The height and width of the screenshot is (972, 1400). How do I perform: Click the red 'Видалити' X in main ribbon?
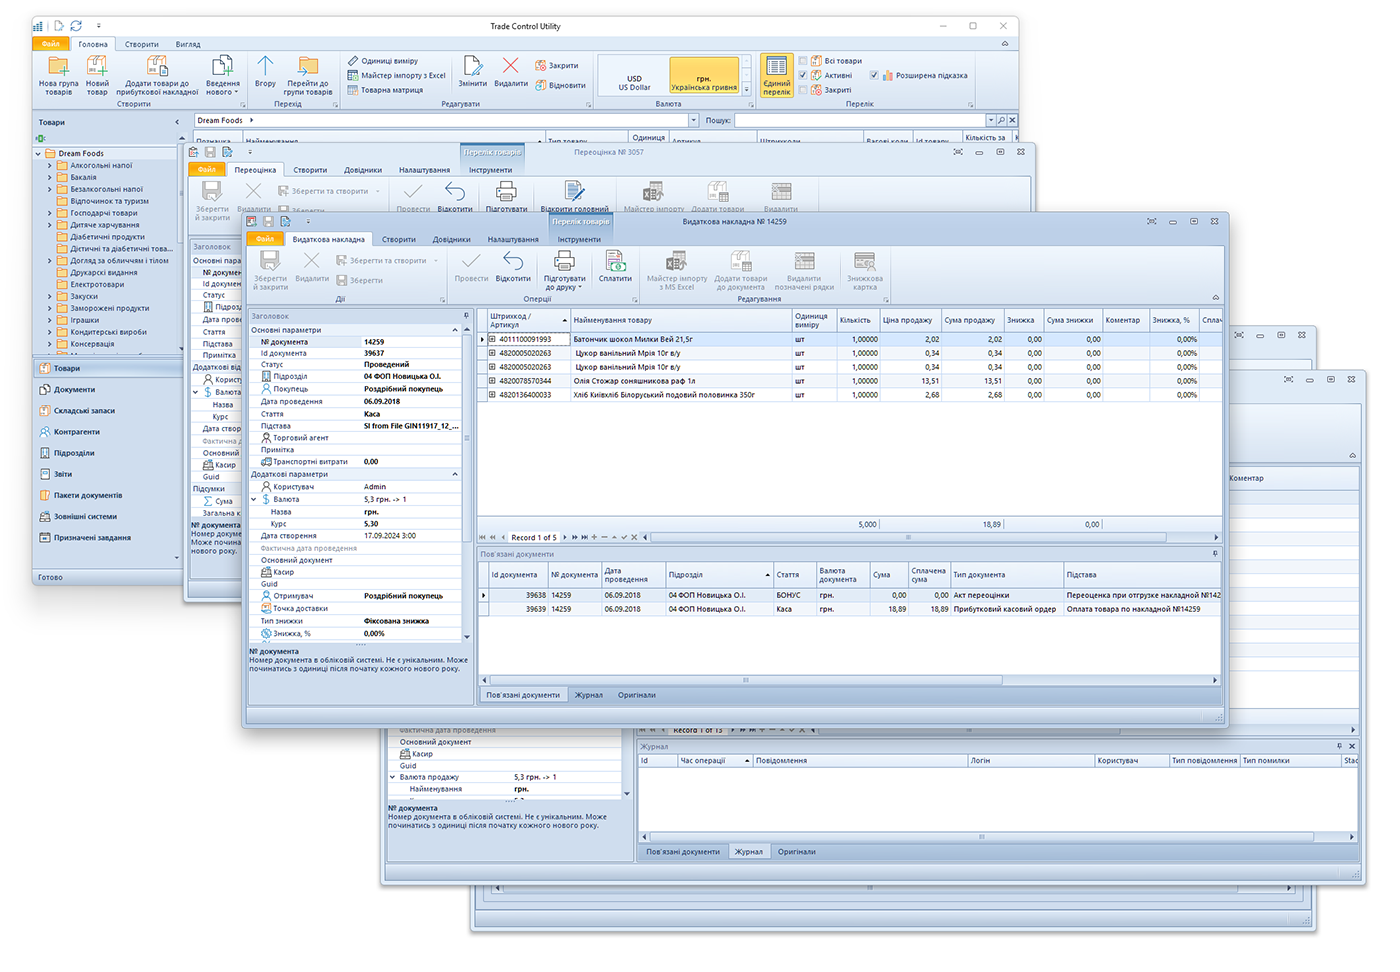pos(510,67)
